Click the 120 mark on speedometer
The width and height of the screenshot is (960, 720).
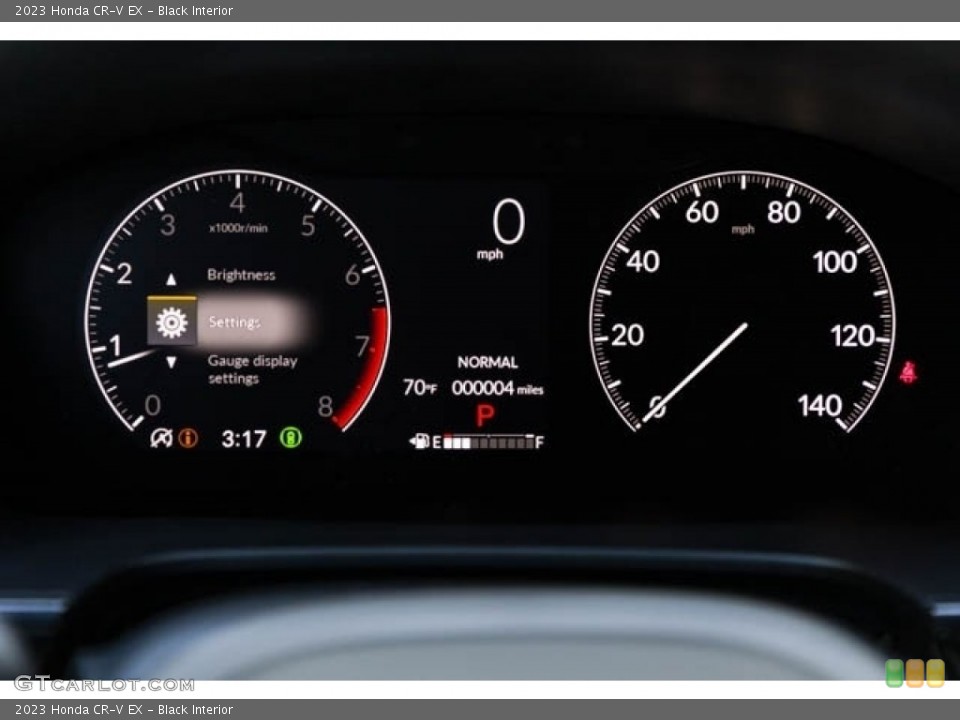(852, 336)
